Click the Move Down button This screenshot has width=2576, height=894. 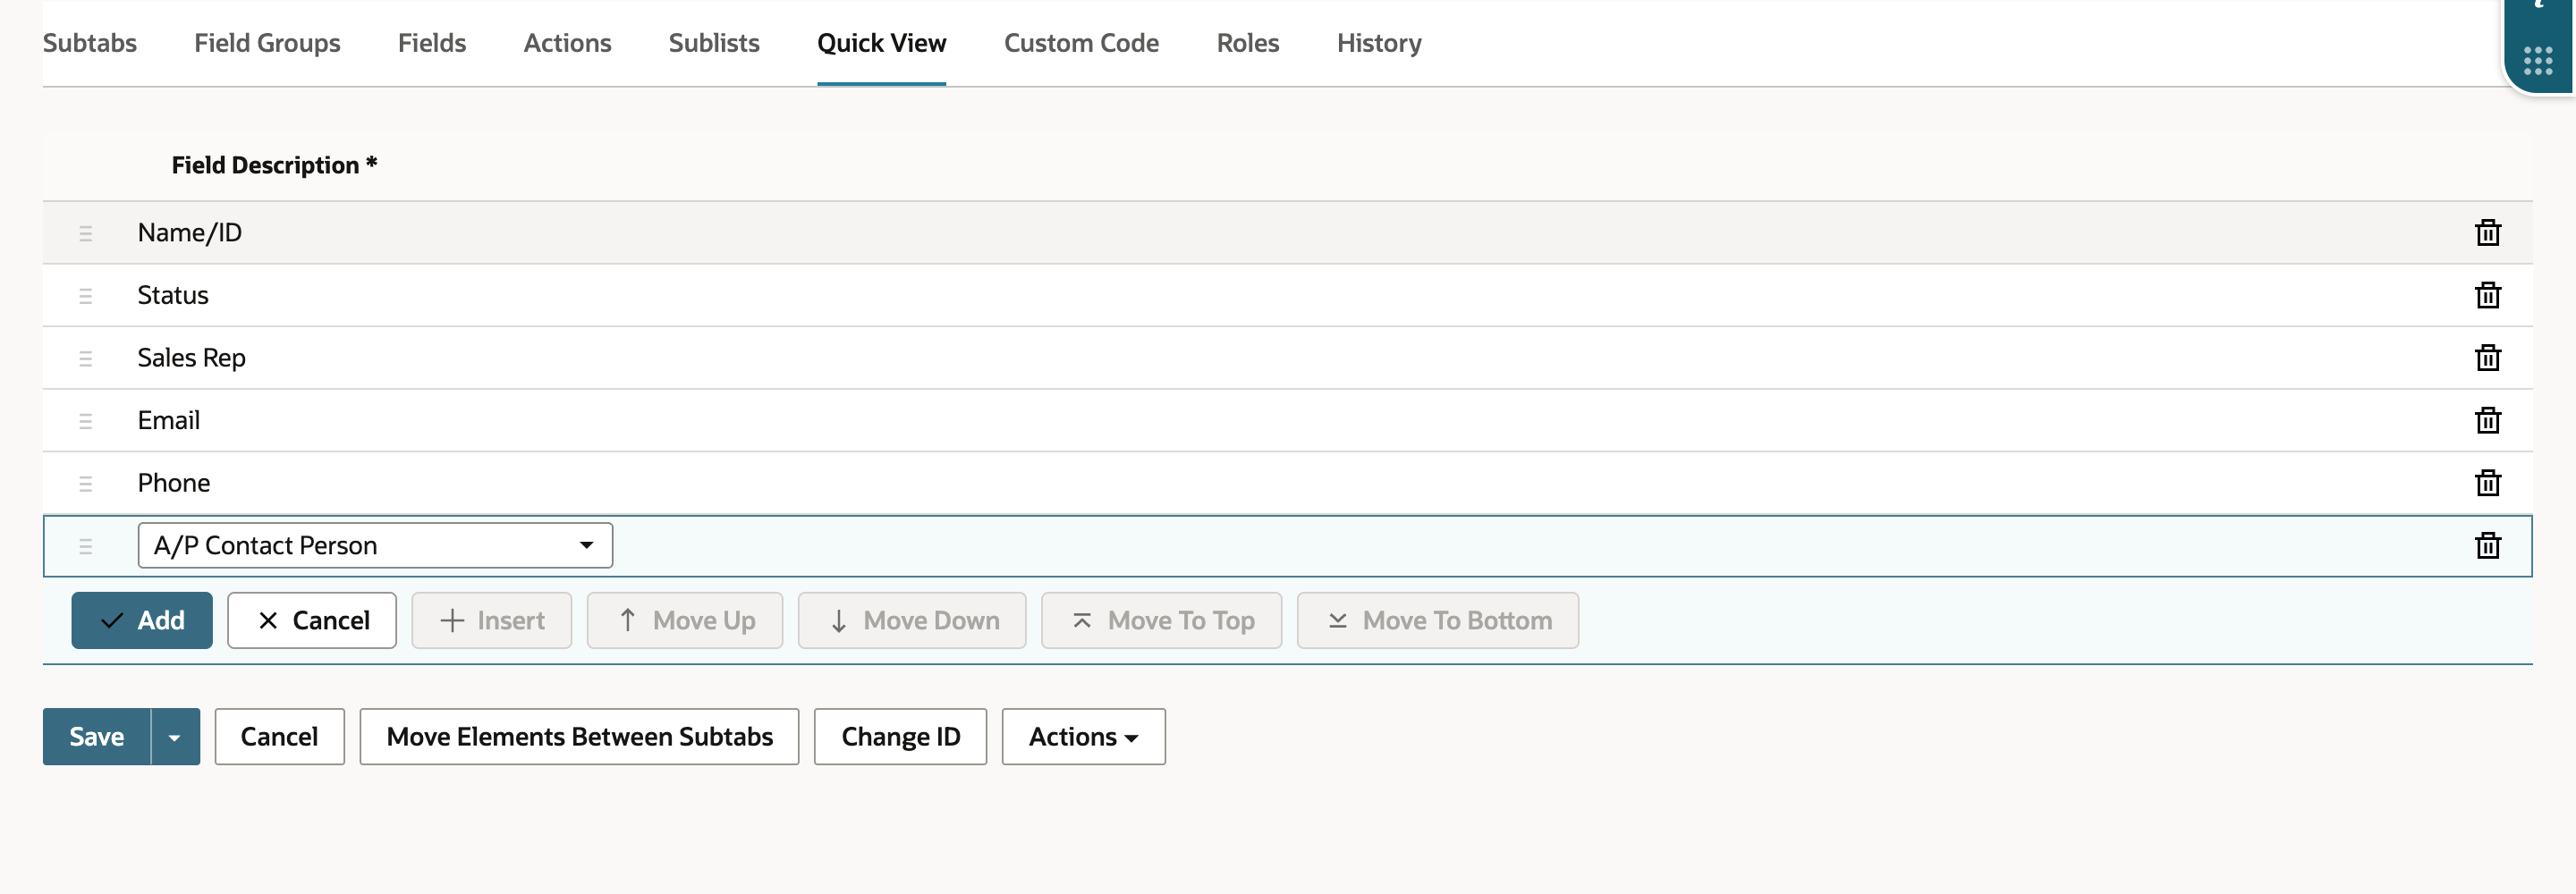click(x=912, y=620)
